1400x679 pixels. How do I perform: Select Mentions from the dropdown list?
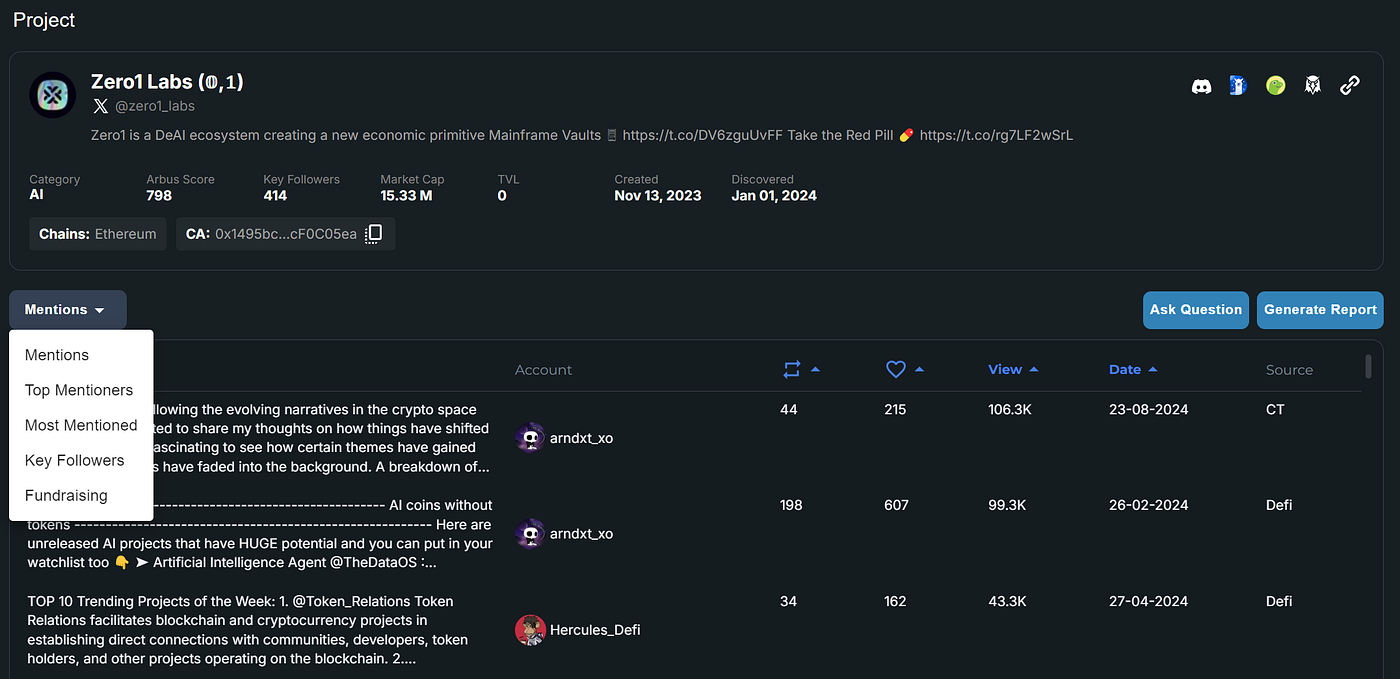[x=57, y=355]
